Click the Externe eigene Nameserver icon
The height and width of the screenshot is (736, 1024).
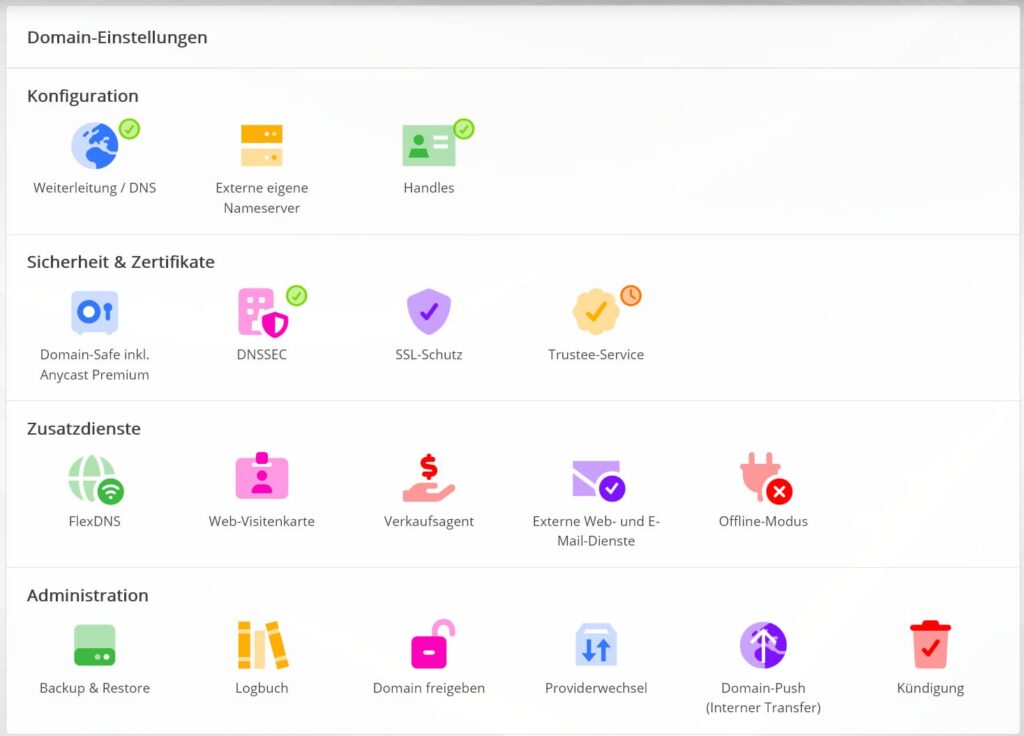[262, 146]
